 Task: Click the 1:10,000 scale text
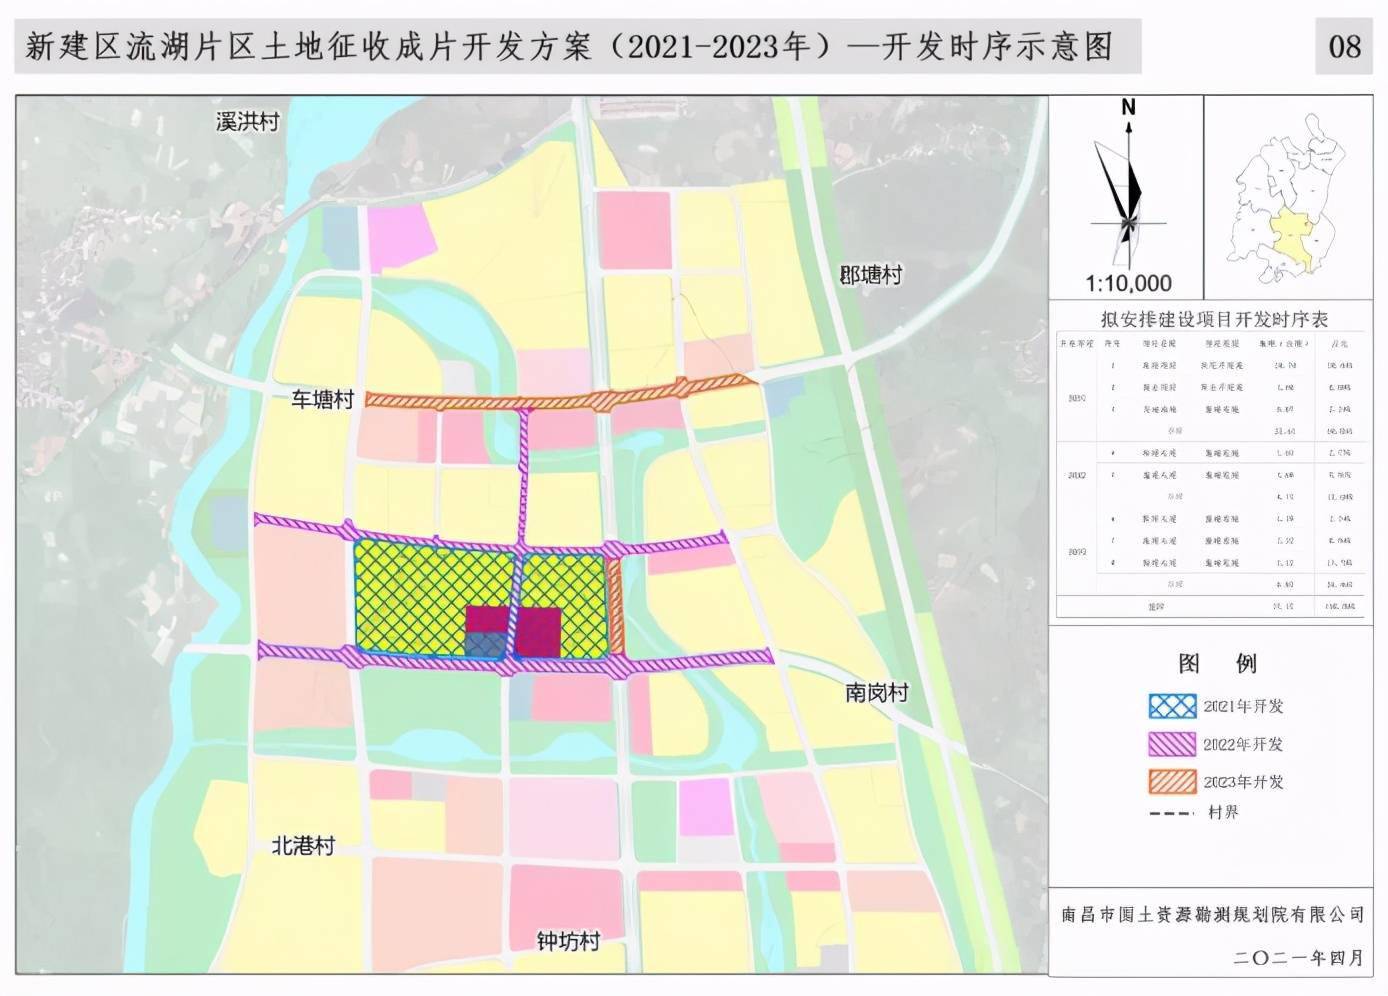click(x=1128, y=283)
